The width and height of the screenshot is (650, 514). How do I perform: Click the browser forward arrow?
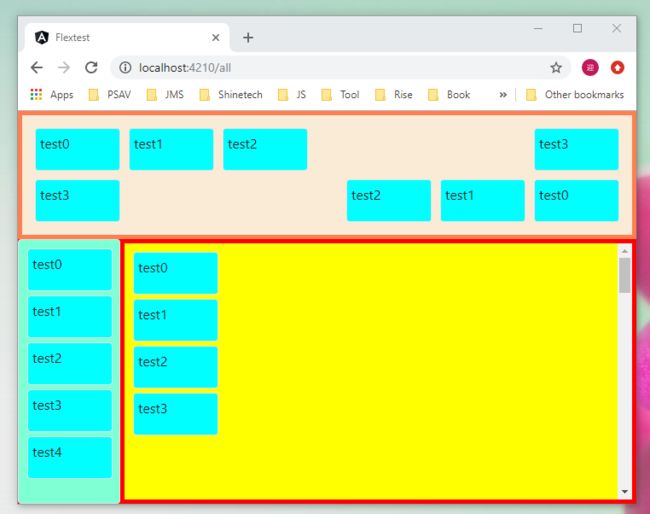point(64,68)
